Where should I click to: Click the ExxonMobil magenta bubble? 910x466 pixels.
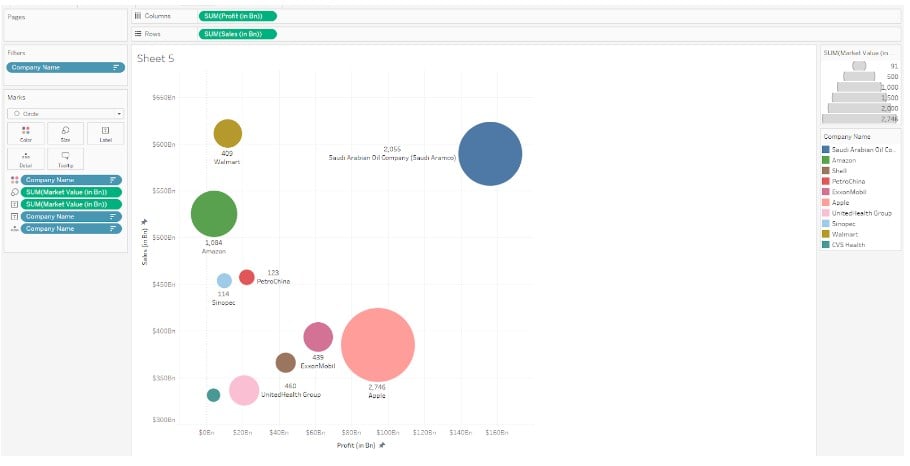pos(318,337)
